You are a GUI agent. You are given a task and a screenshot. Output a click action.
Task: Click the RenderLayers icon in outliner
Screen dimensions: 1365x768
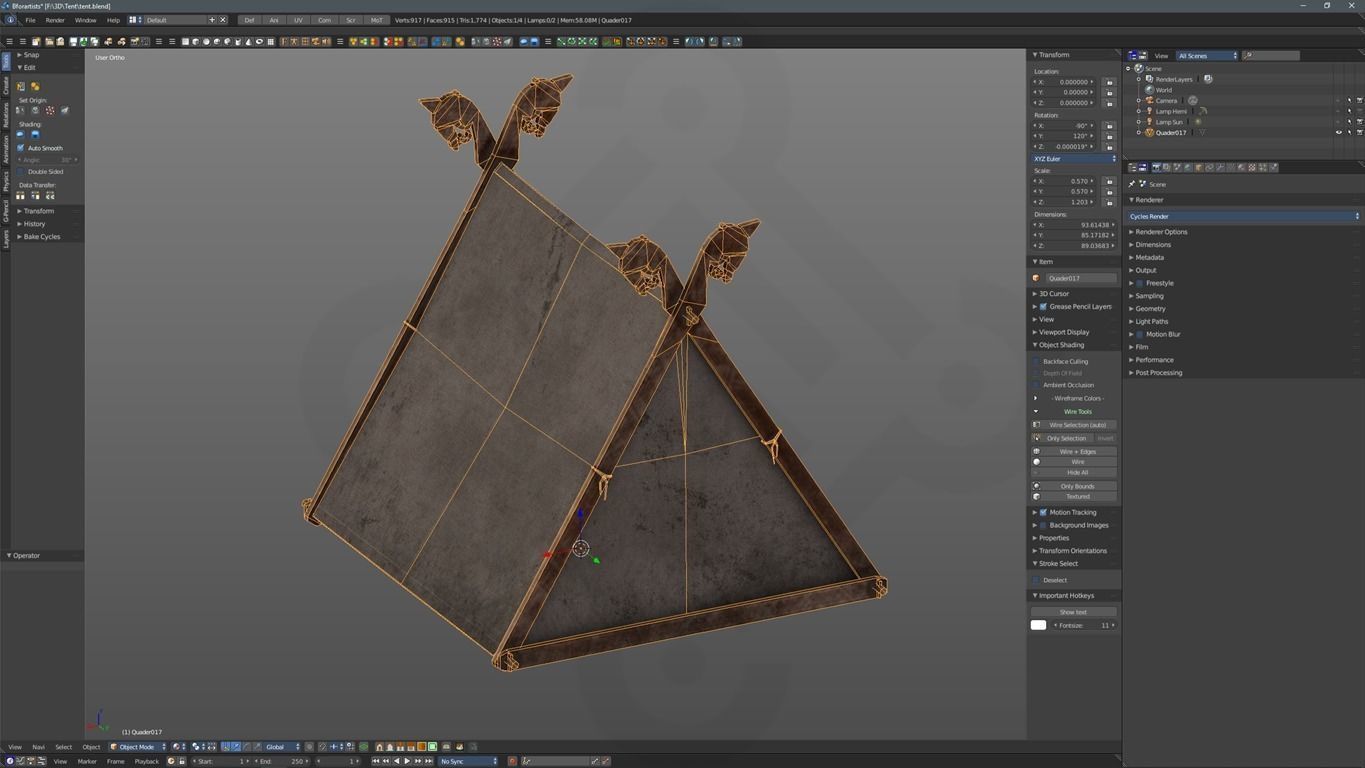(1149, 79)
